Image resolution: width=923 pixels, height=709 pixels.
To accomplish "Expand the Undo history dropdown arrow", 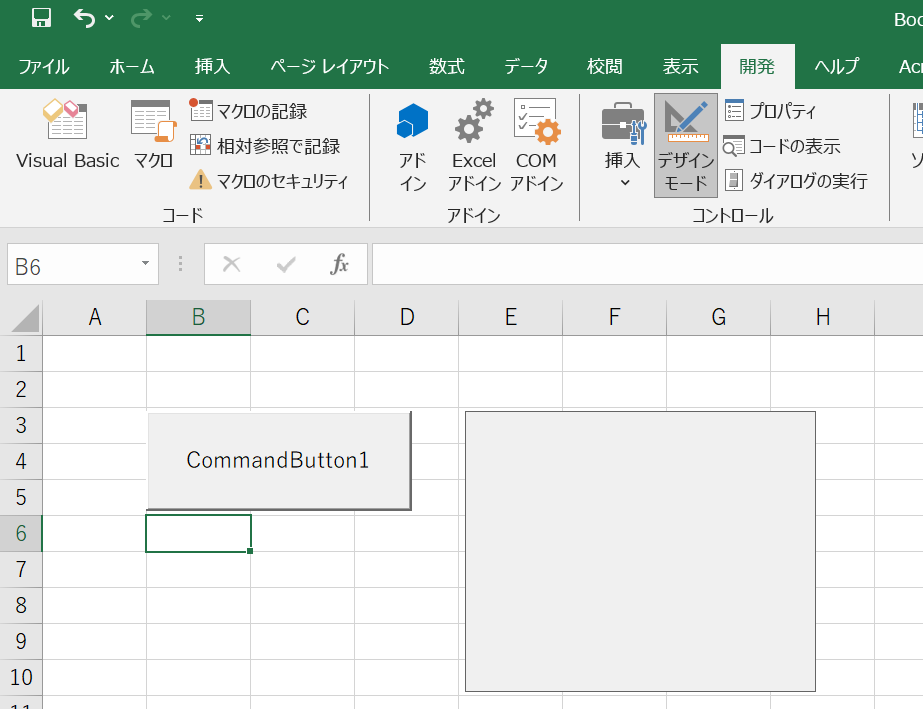I will point(109,18).
